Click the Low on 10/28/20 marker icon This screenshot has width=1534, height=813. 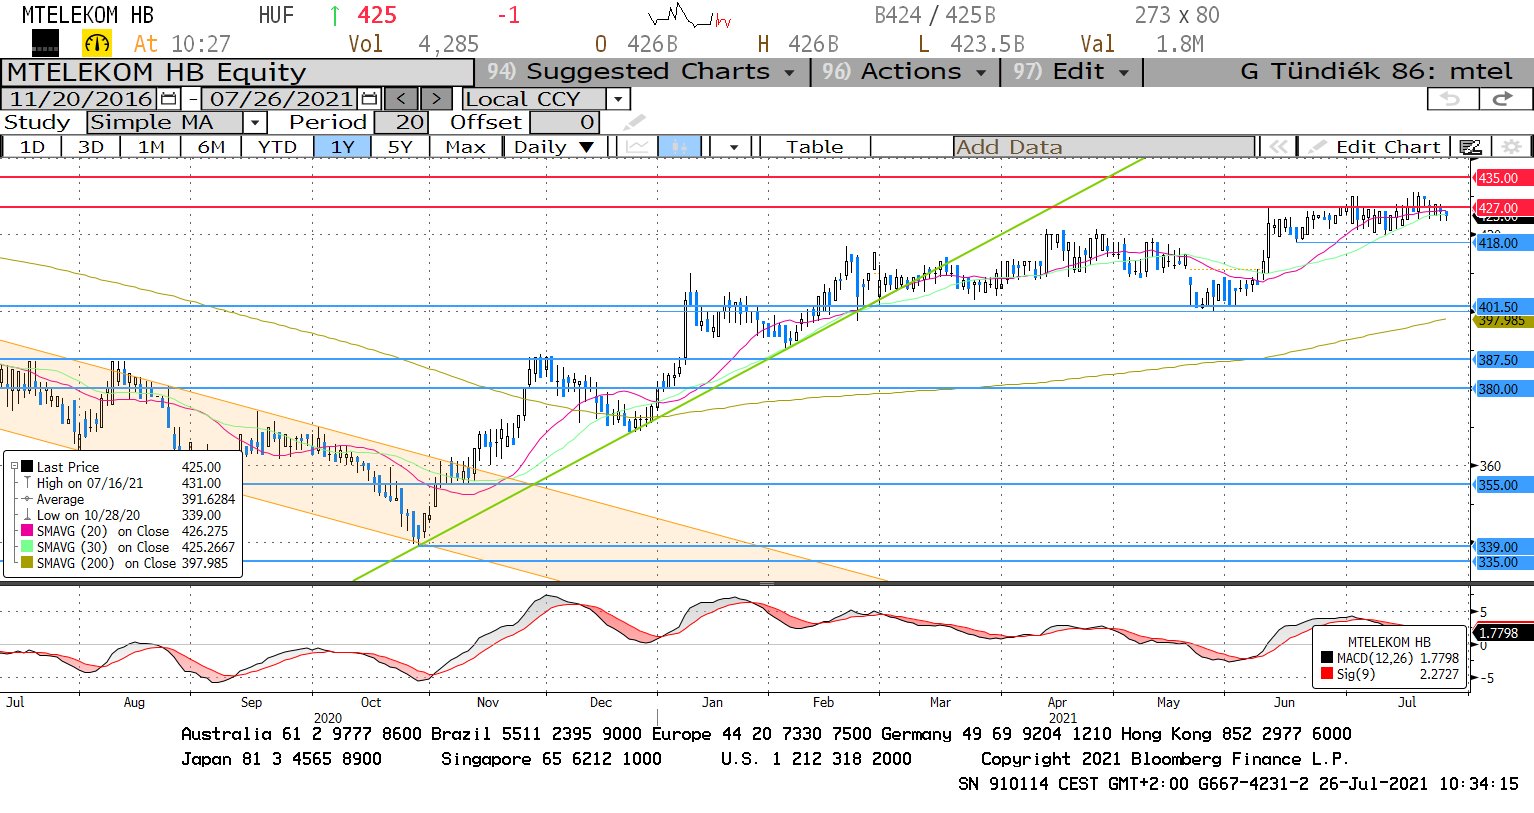point(27,515)
